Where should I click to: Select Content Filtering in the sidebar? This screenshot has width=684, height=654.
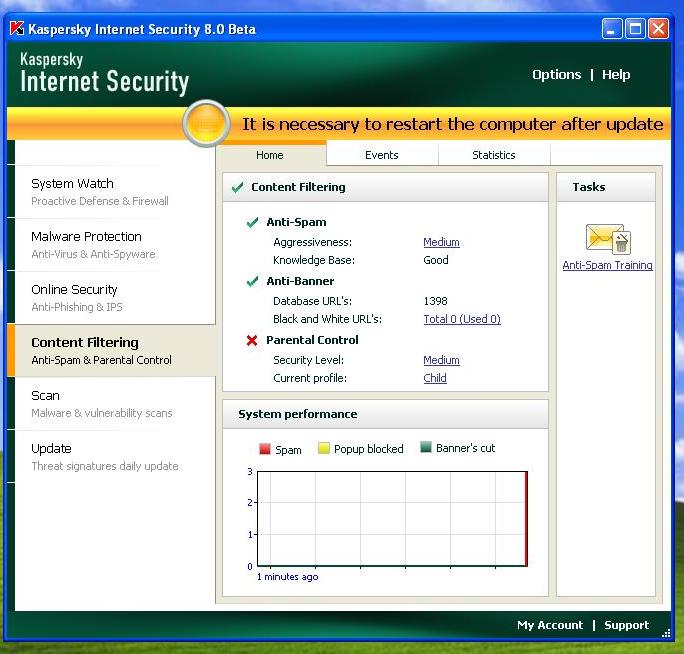(114, 351)
